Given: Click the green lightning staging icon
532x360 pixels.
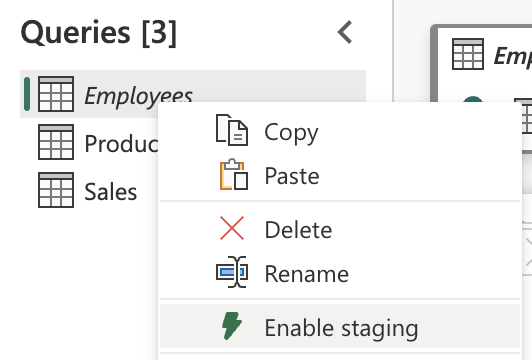Looking at the screenshot, I should (232, 326).
